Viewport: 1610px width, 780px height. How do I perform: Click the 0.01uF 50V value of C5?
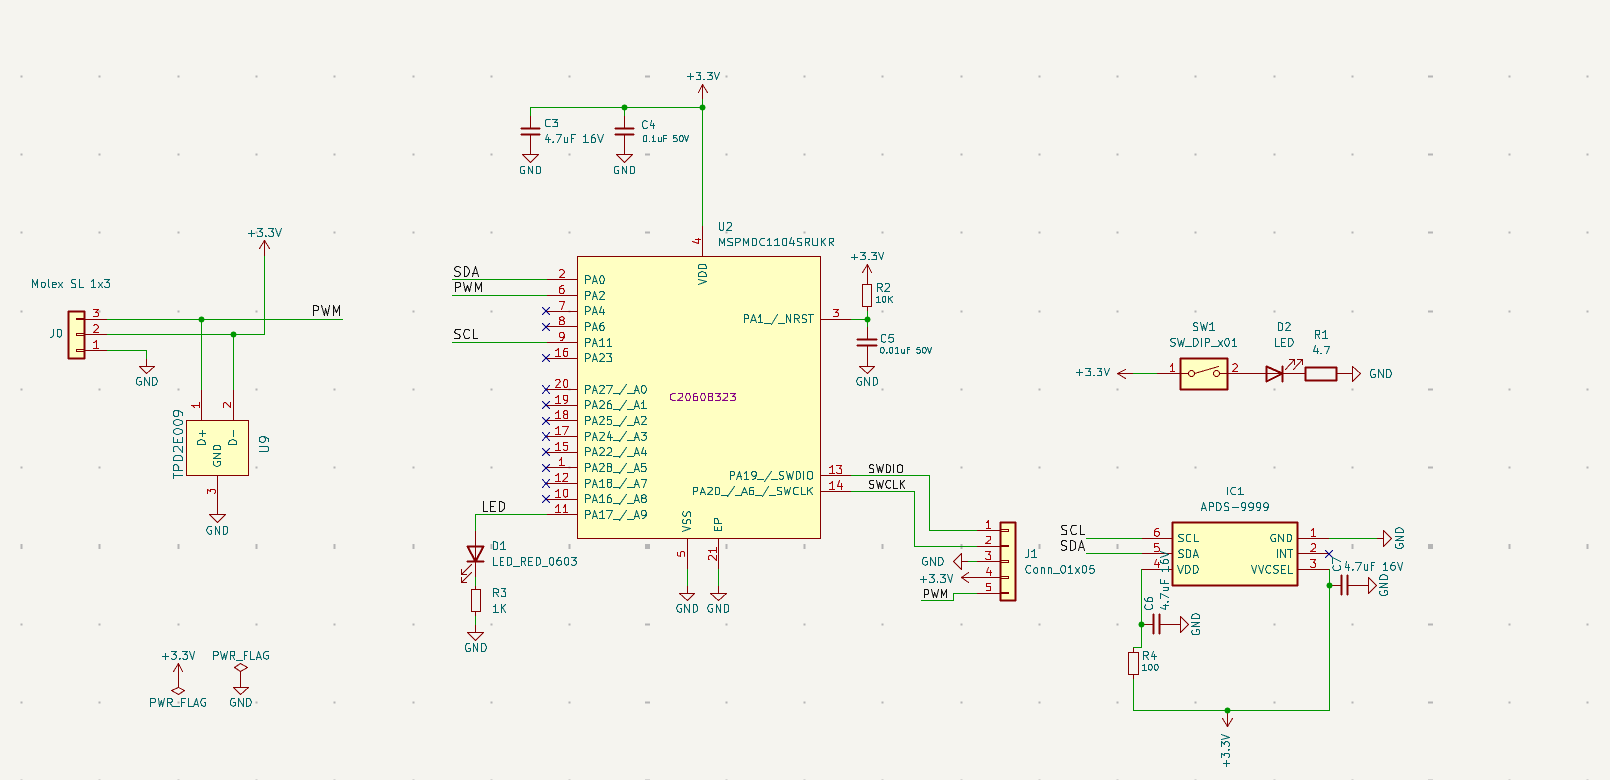point(906,351)
